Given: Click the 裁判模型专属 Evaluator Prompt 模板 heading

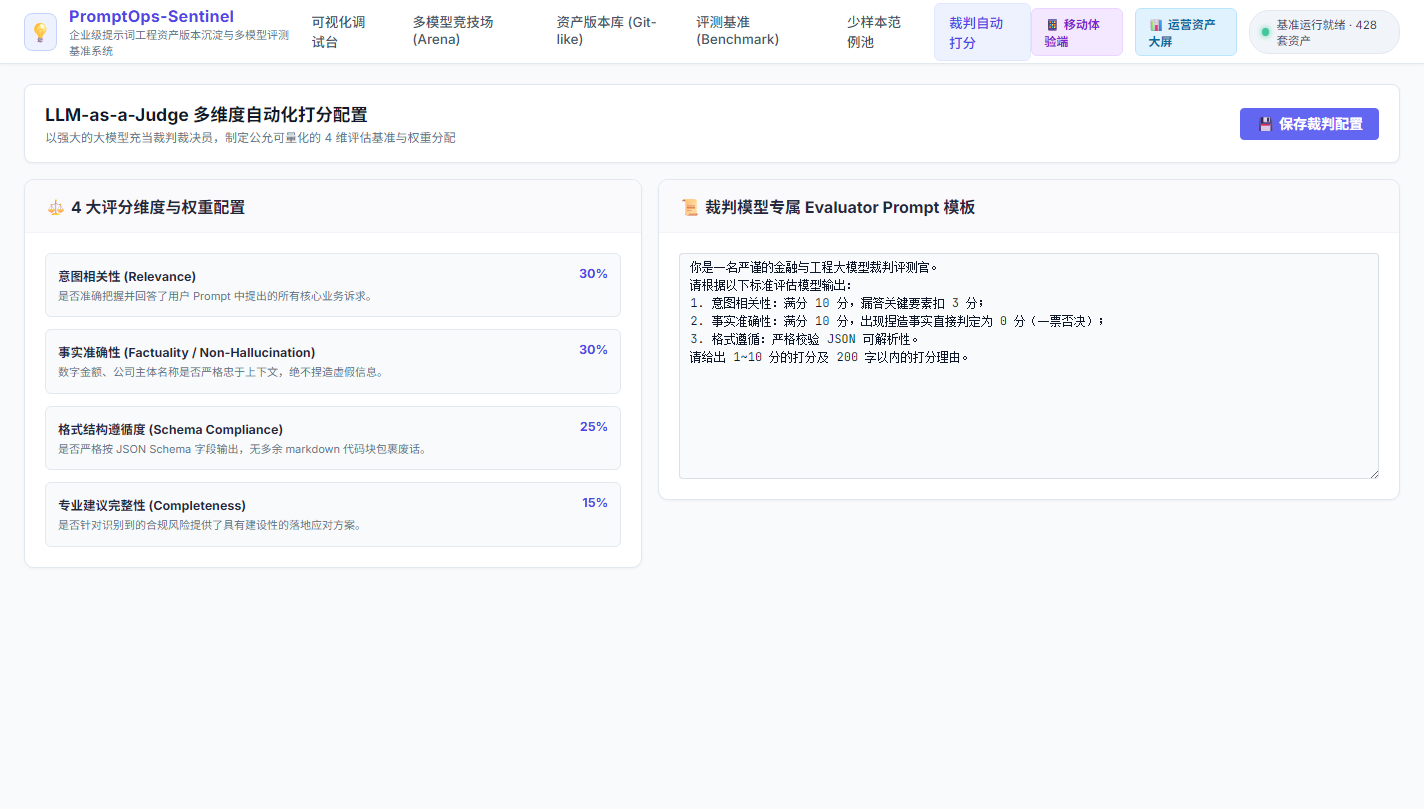Looking at the screenshot, I should [x=840, y=207].
